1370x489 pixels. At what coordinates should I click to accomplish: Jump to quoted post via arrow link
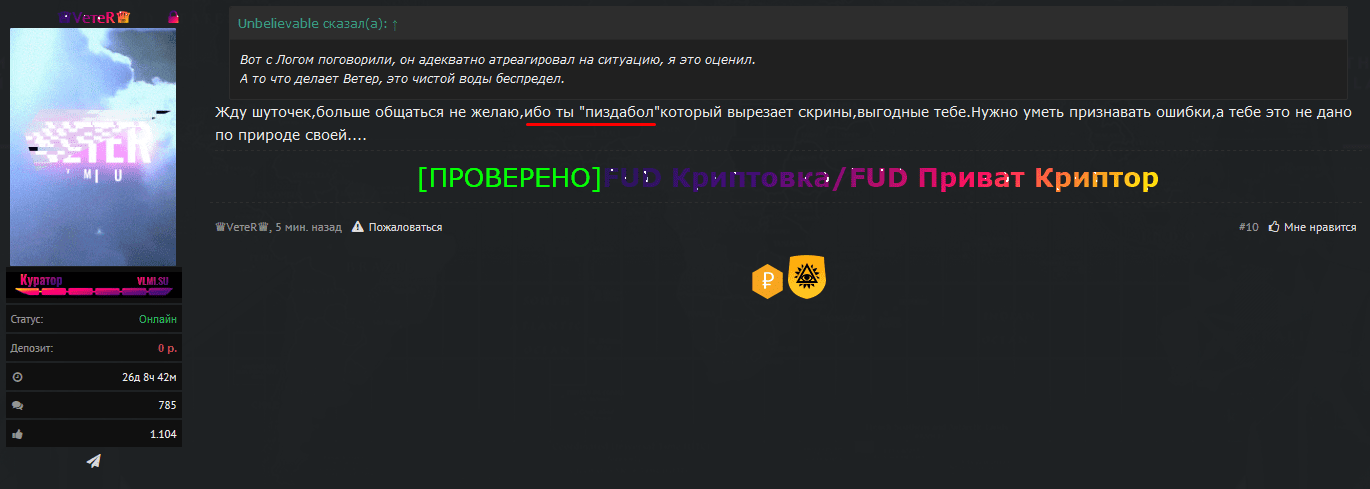[x=395, y=24]
